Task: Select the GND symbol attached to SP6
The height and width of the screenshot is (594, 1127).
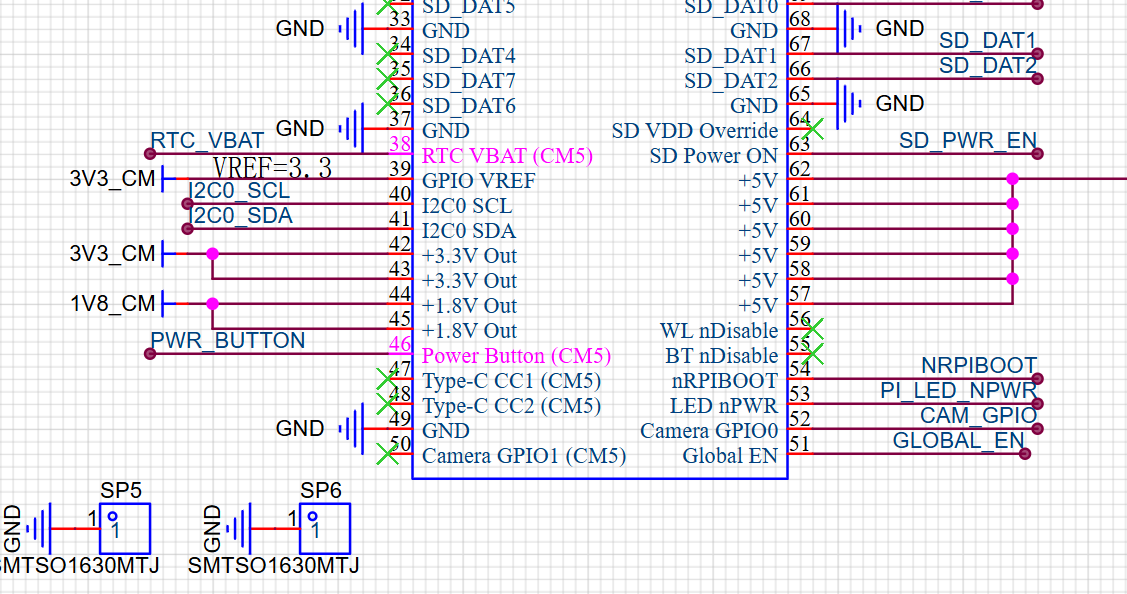Action: point(239,529)
